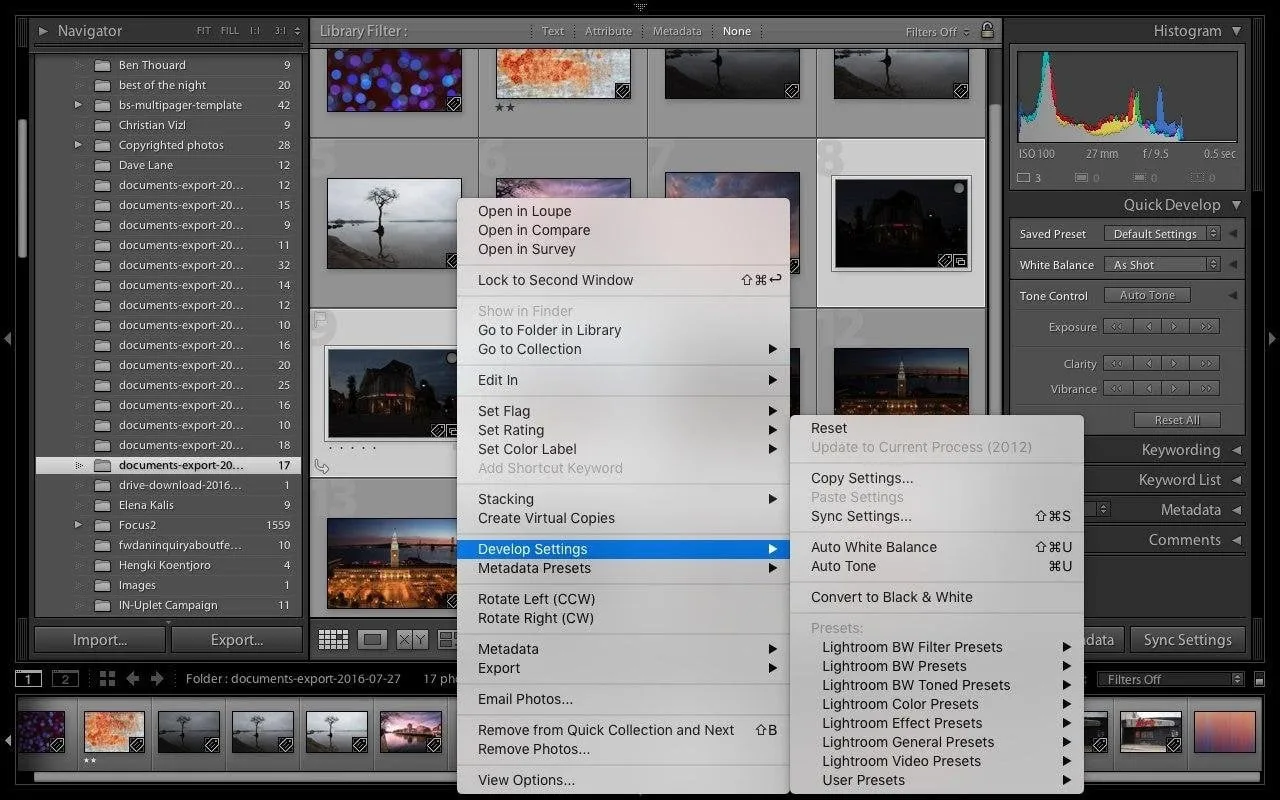The height and width of the screenshot is (800, 1280).
Task: Select Auto Tone from Develop Settings submenu
Action: 843,566
